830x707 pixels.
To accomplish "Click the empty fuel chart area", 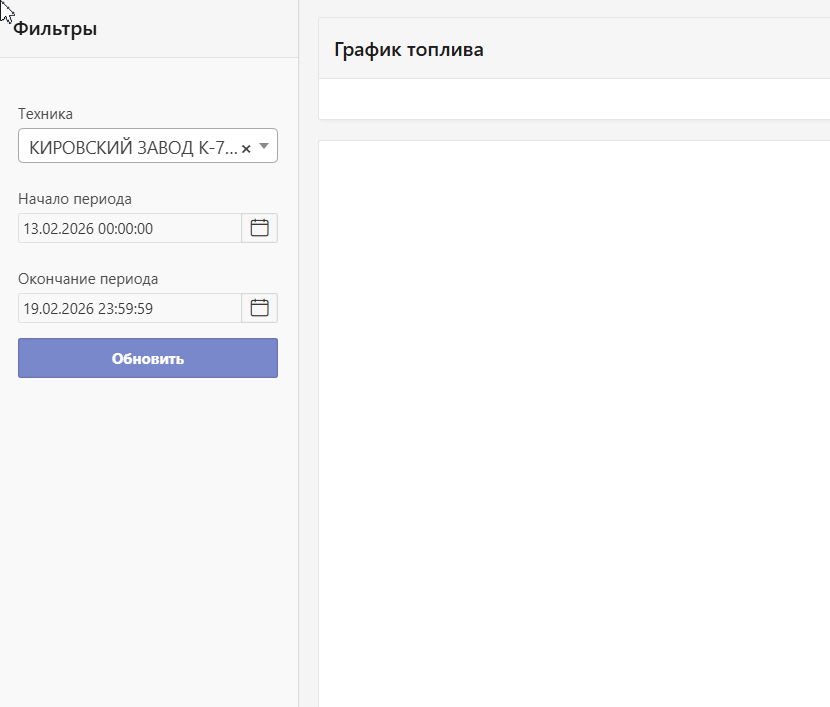I will pos(574,420).
